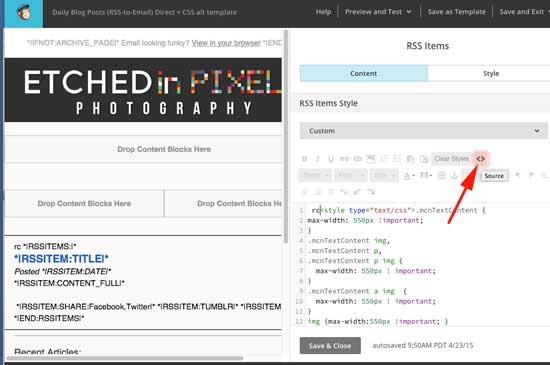Viewport: 550px width, 365px height.
Task: Toggle the Source code view icon
Action: tap(480, 159)
